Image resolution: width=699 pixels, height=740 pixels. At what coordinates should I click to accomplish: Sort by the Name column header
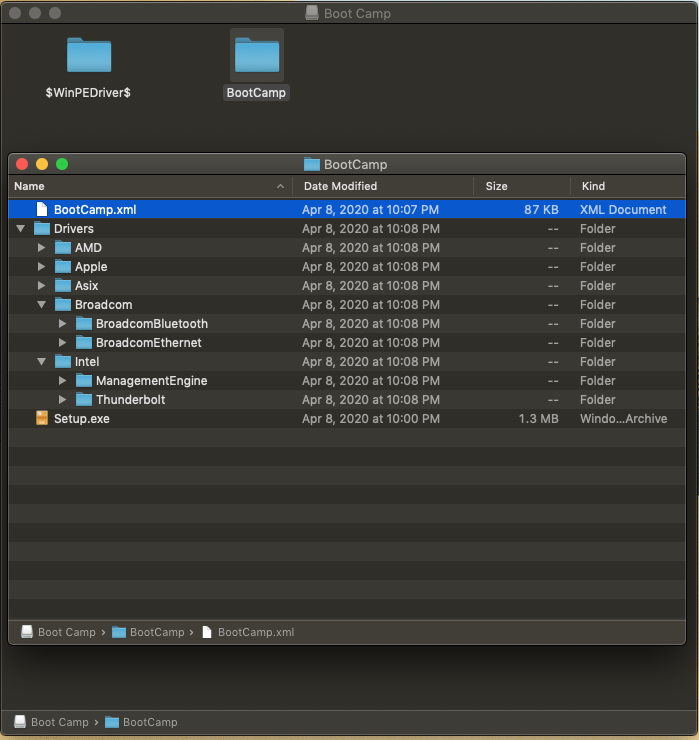(150, 186)
